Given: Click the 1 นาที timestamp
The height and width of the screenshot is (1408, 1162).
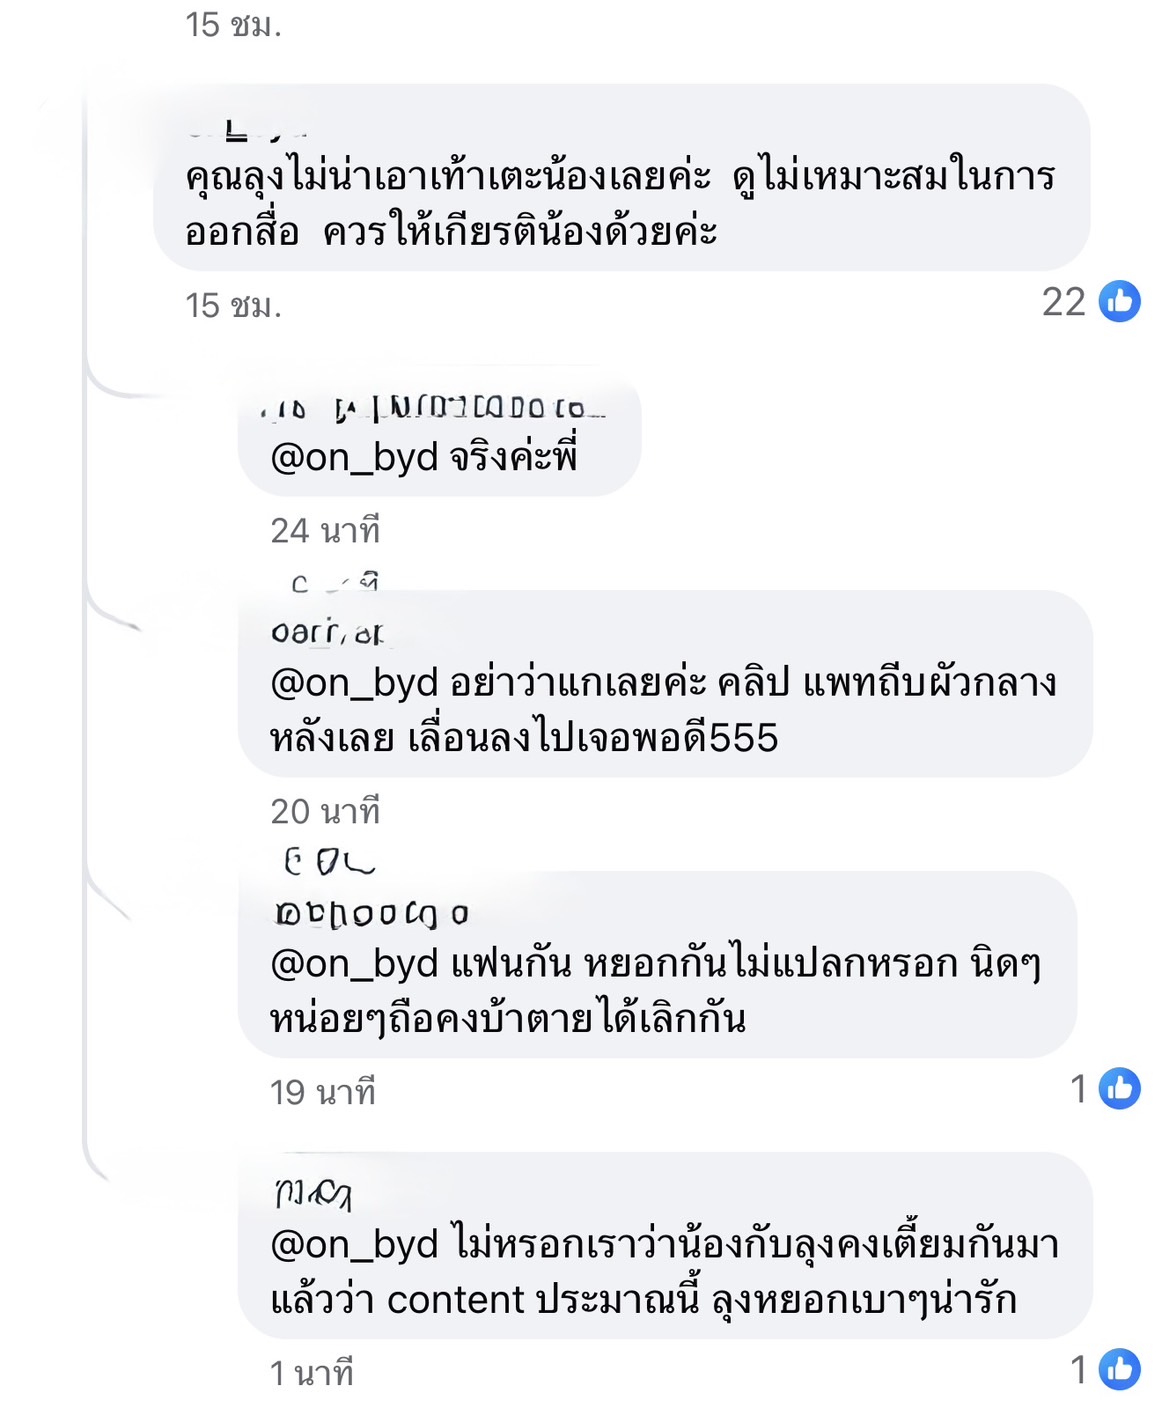Looking at the screenshot, I should tap(311, 1373).
